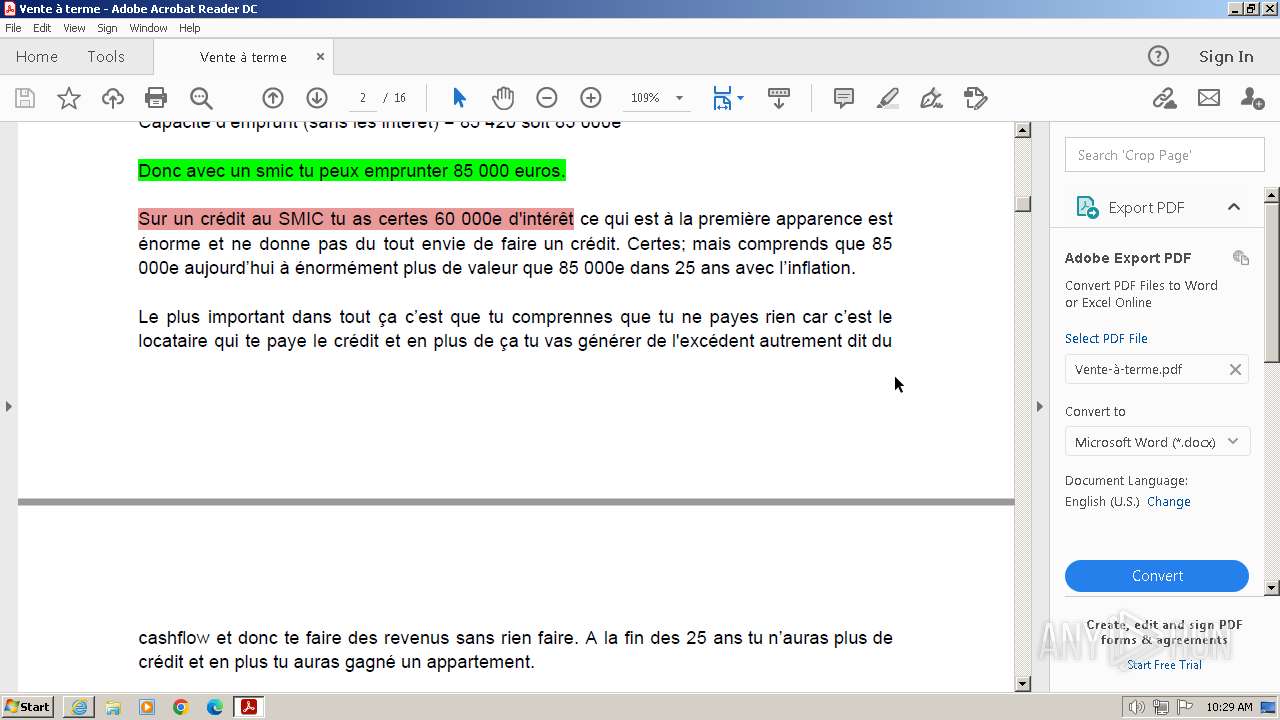Click the document vertical scrollbar thumb
1280x720 pixels.
pos(1022,203)
